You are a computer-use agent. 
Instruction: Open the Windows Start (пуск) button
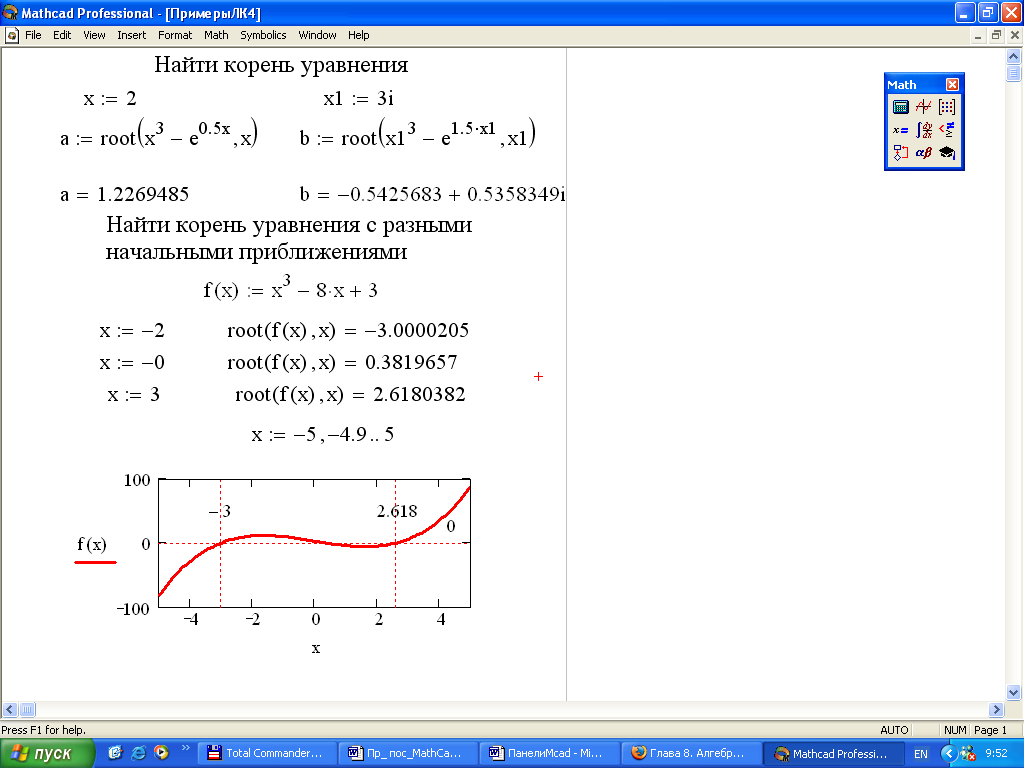[47, 754]
